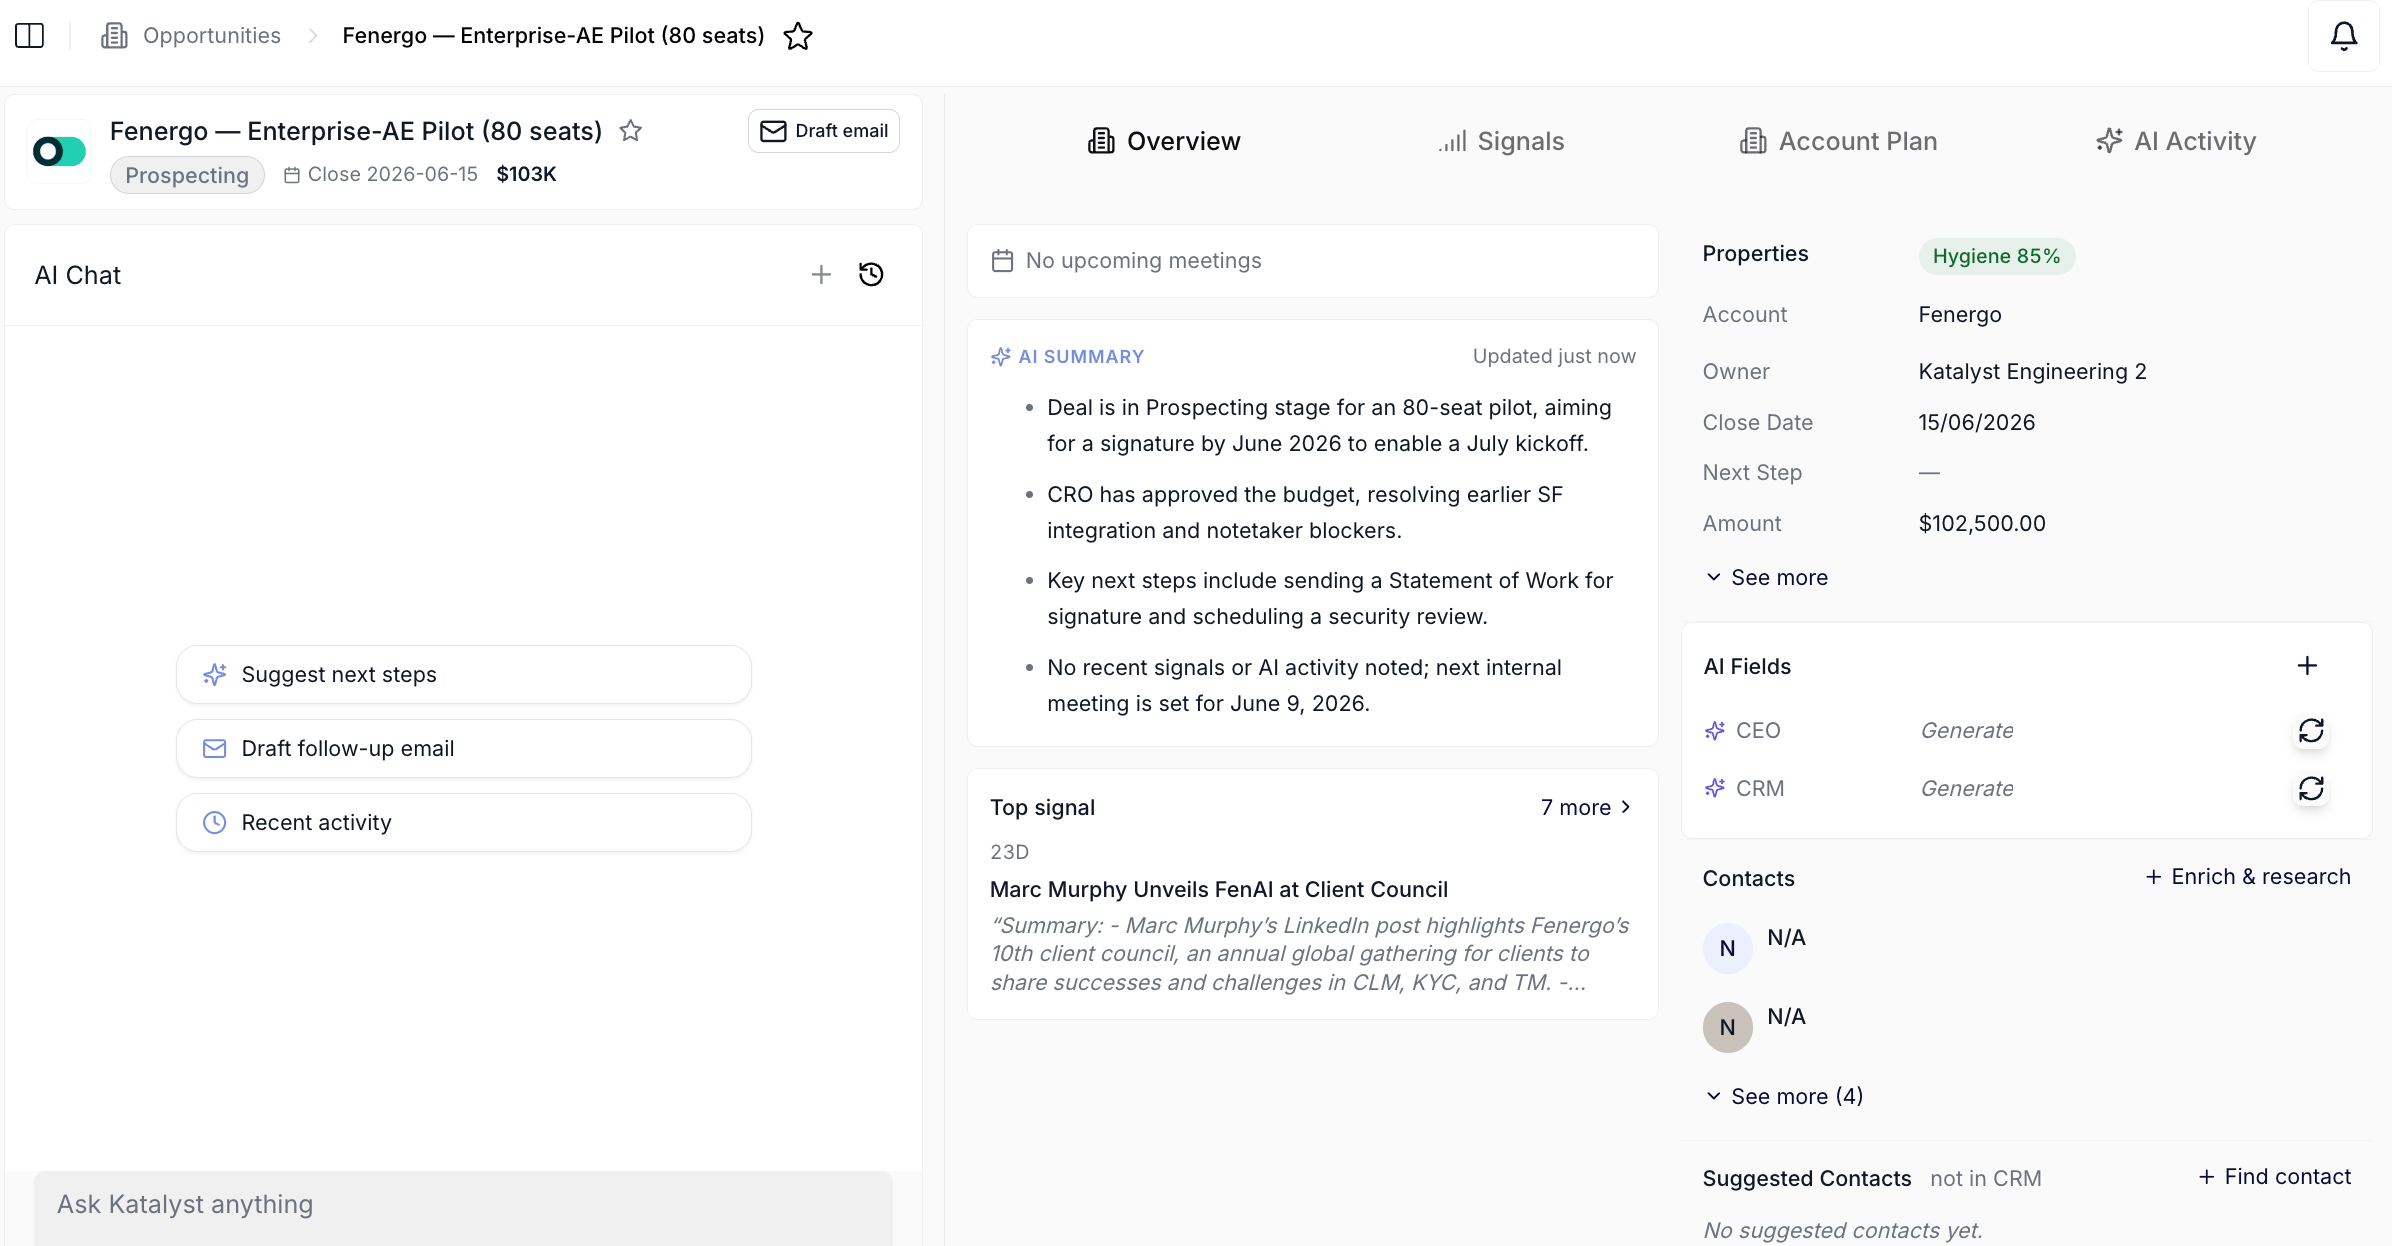Viewport: 2392px width, 1246px height.
Task: Click the Opportunities building icon in breadcrumb
Action: click(115, 36)
